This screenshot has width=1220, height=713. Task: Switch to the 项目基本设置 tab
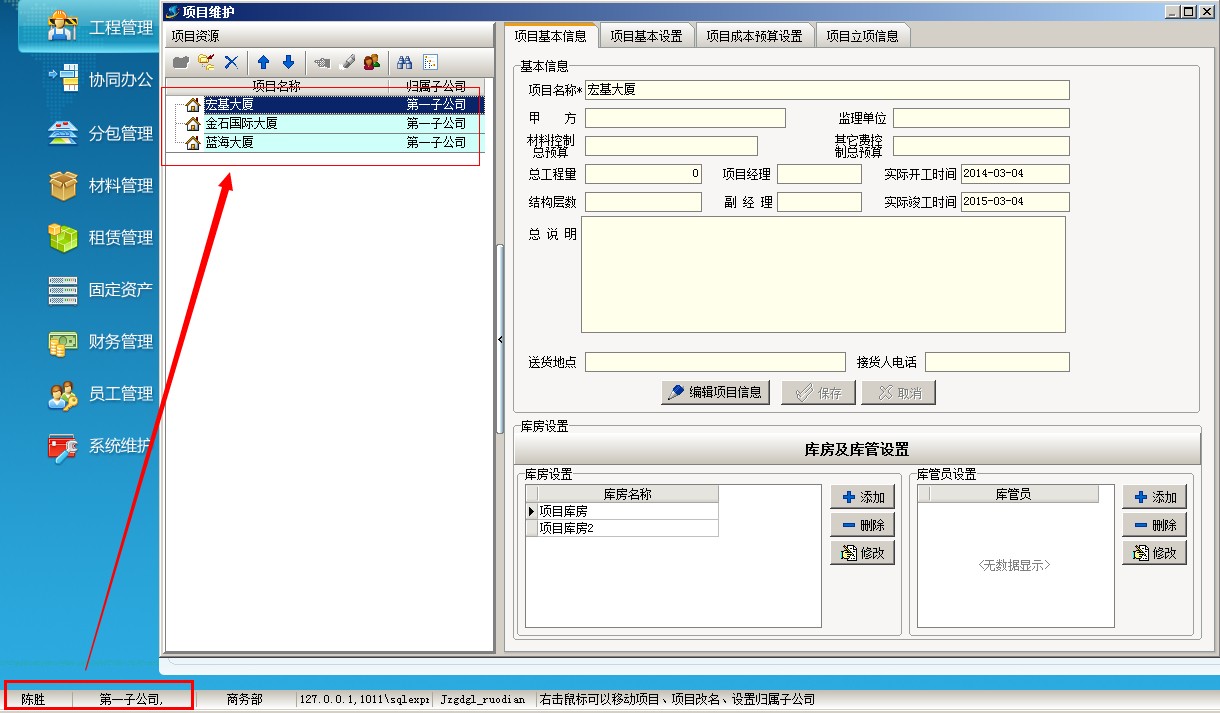click(646, 36)
